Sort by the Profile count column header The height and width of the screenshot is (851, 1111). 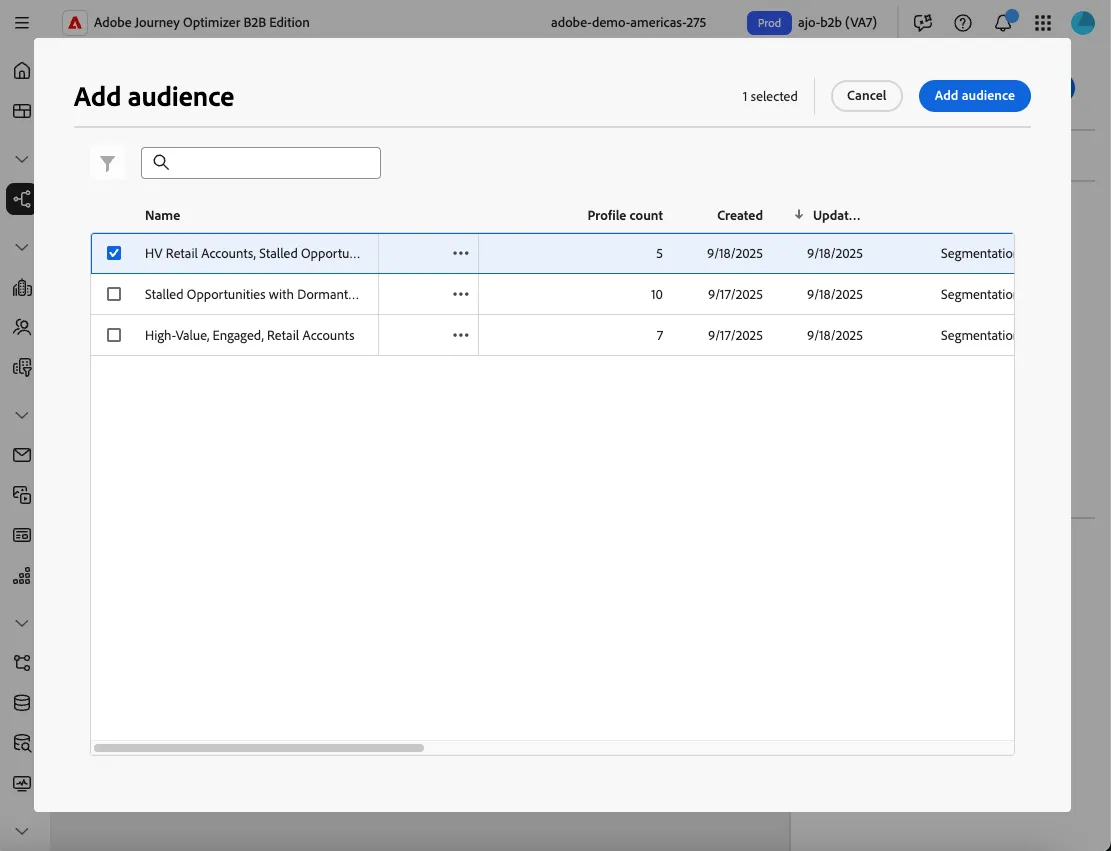coord(625,215)
